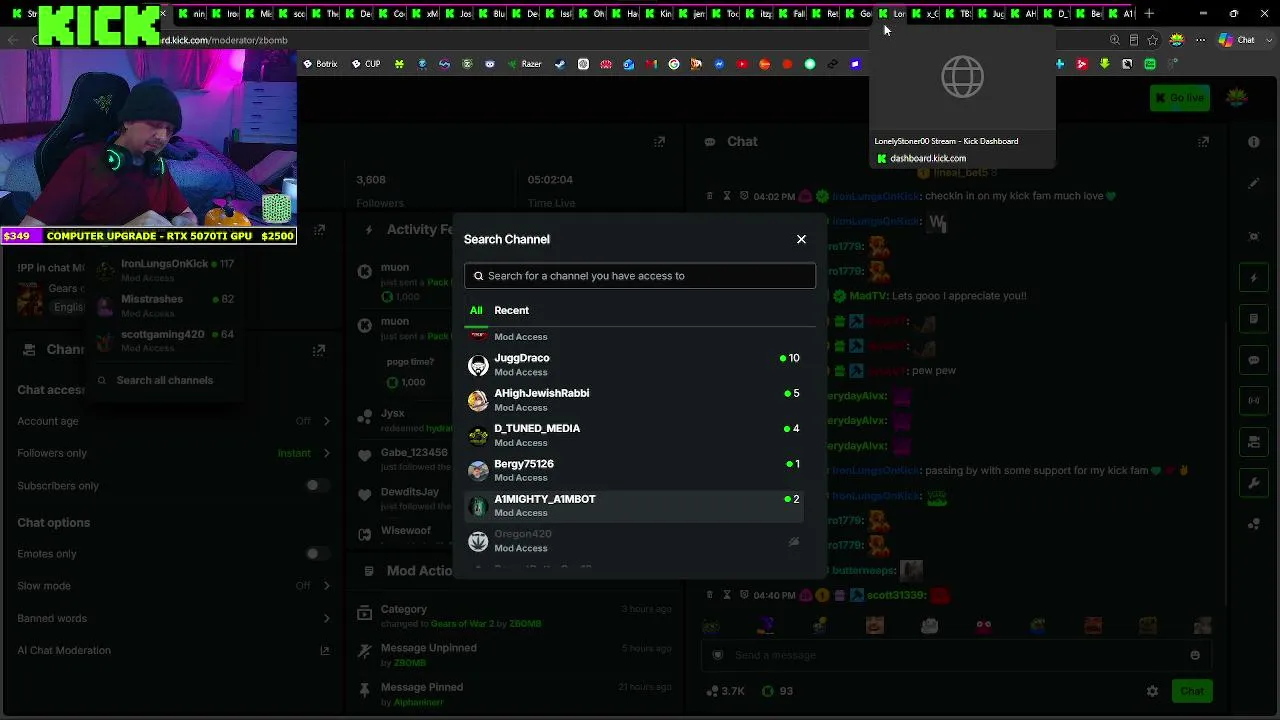1280x720 pixels.
Task: Click the wrench tools icon in sidebar
Action: tap(1254, 483)
